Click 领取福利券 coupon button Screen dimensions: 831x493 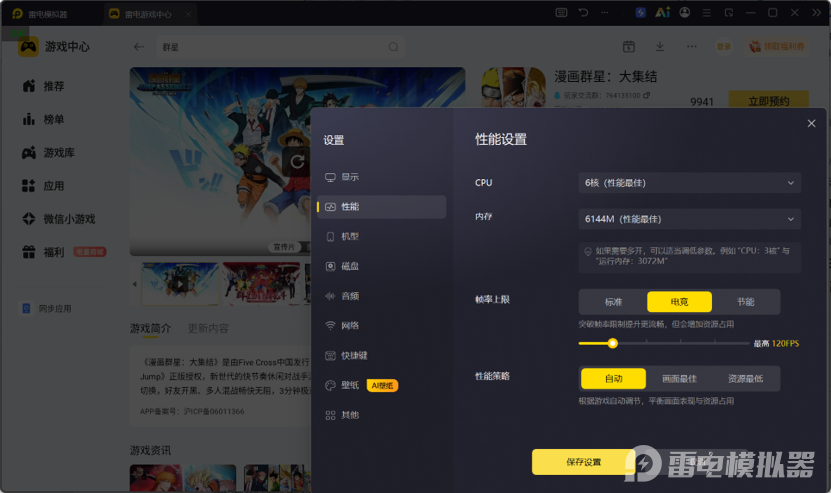776,47
